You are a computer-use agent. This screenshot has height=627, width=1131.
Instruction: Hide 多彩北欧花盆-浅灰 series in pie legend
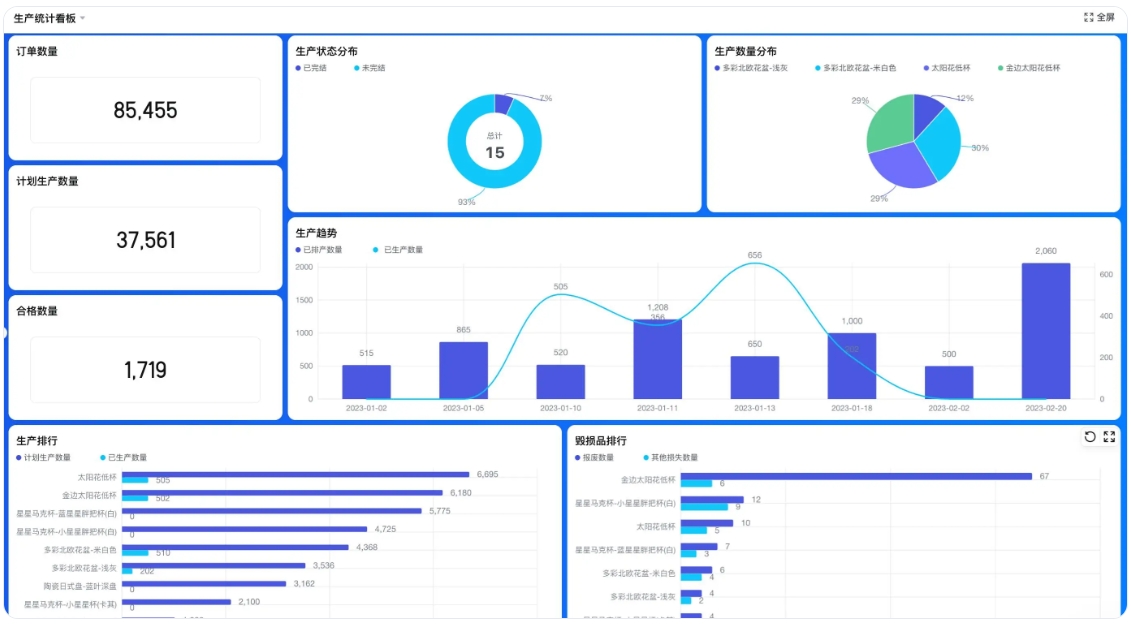pos(755,68)
